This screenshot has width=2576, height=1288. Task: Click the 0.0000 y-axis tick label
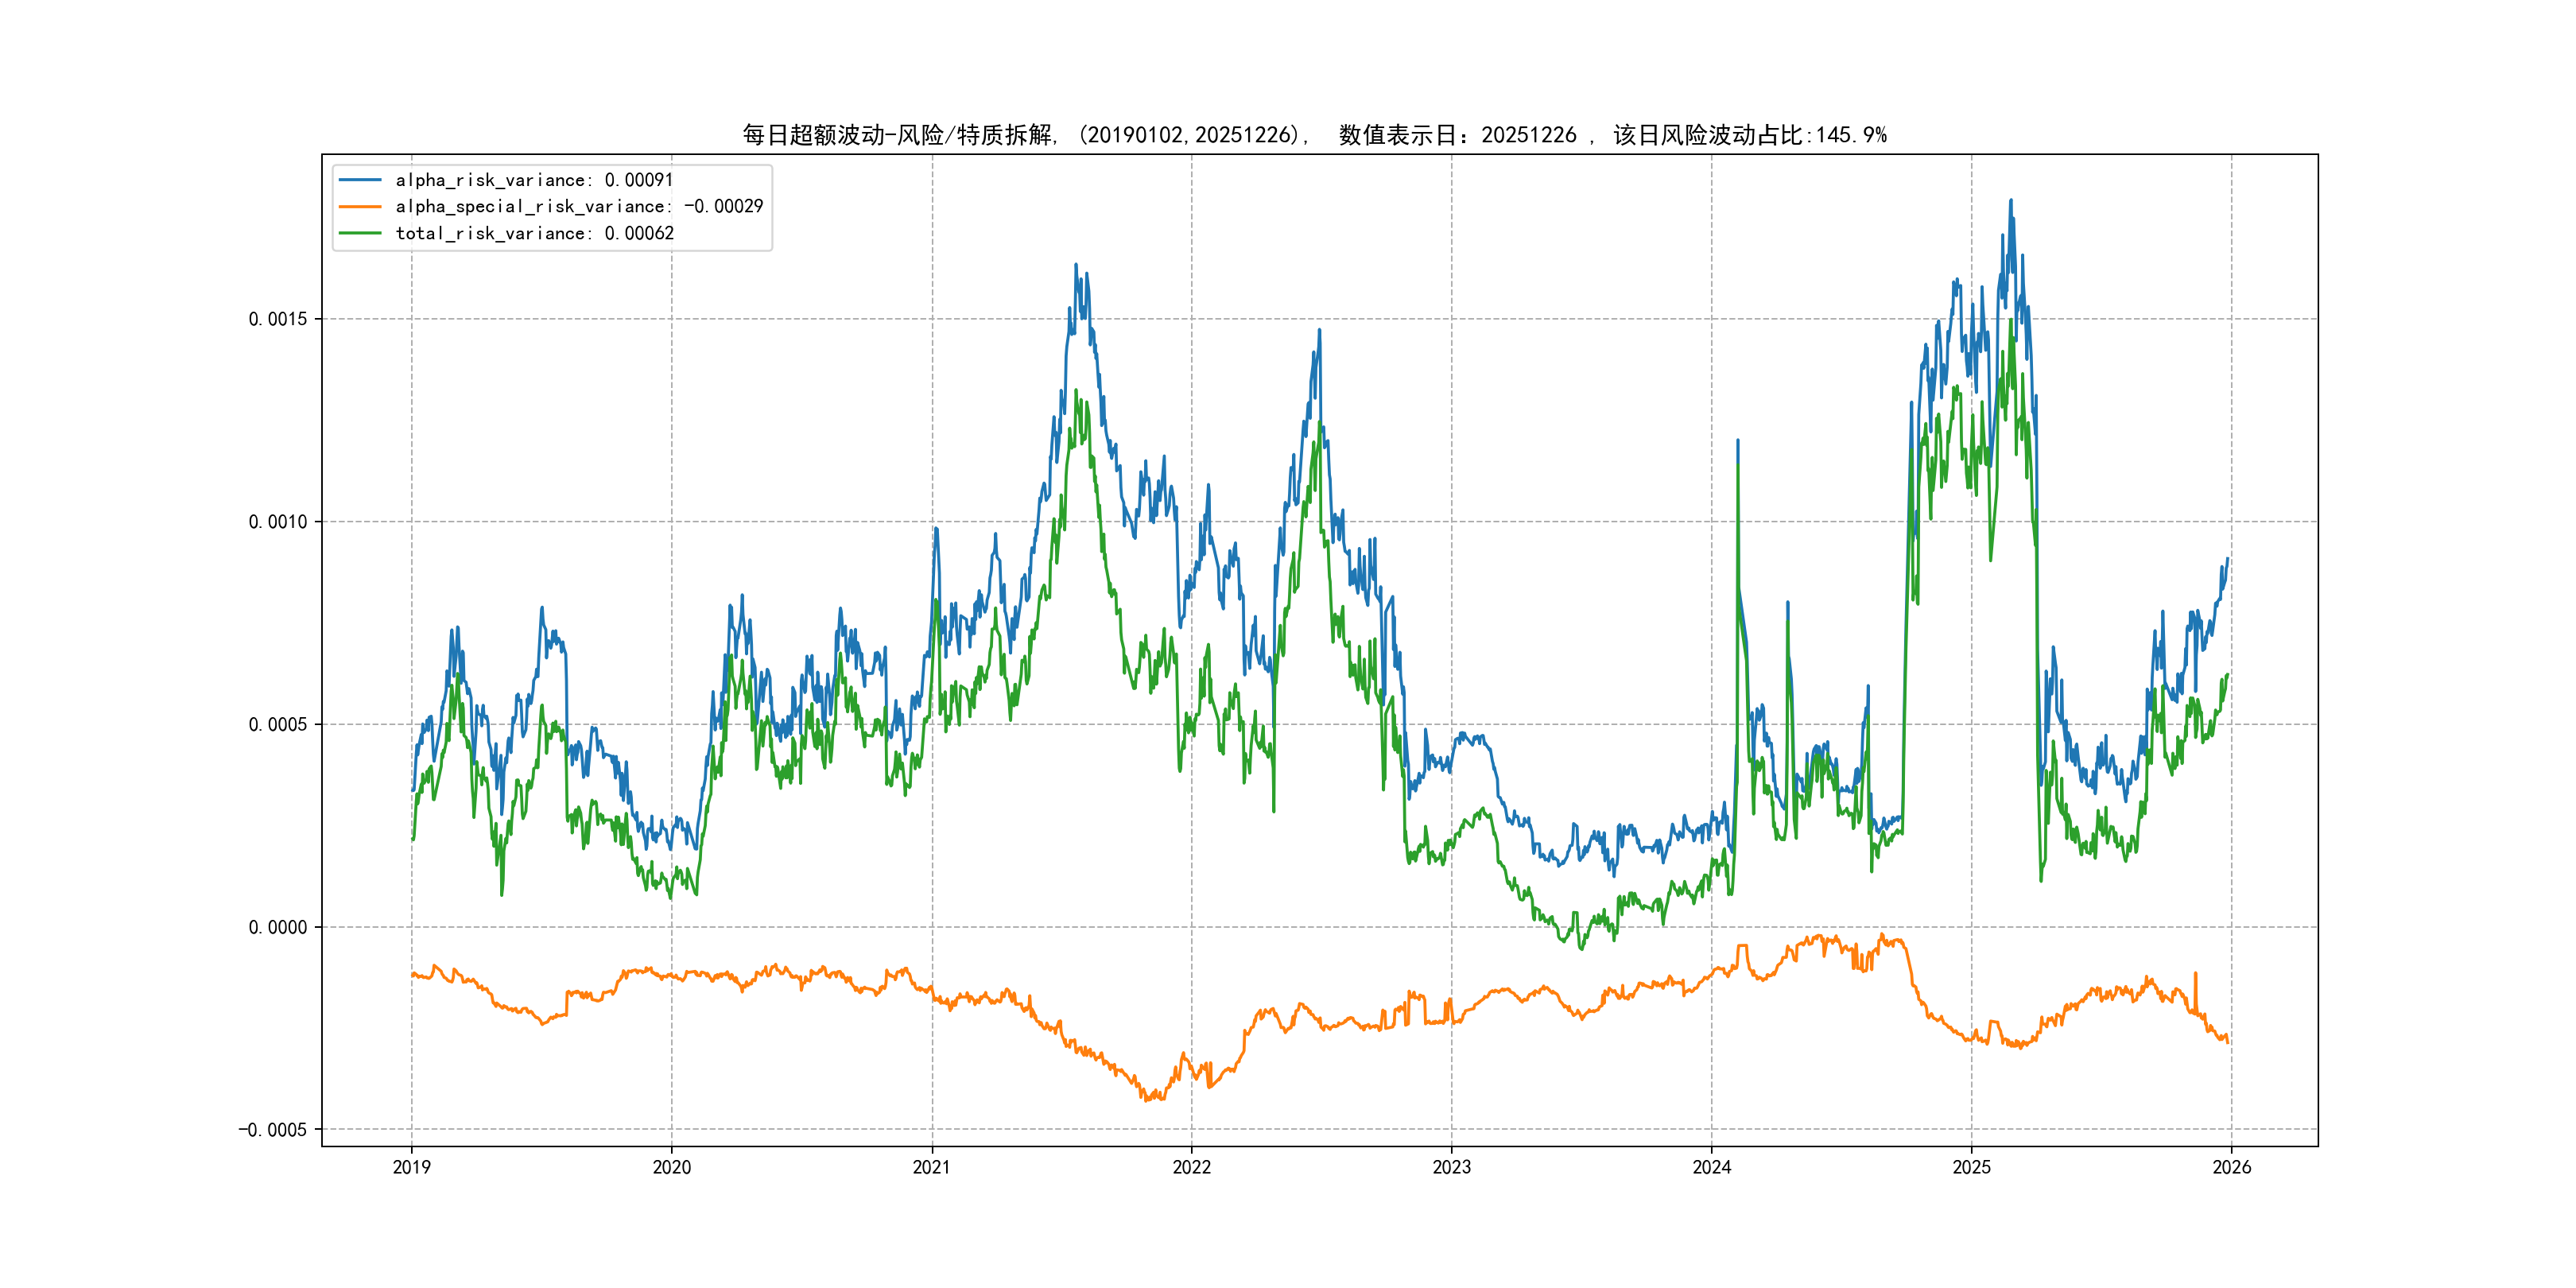277,927
